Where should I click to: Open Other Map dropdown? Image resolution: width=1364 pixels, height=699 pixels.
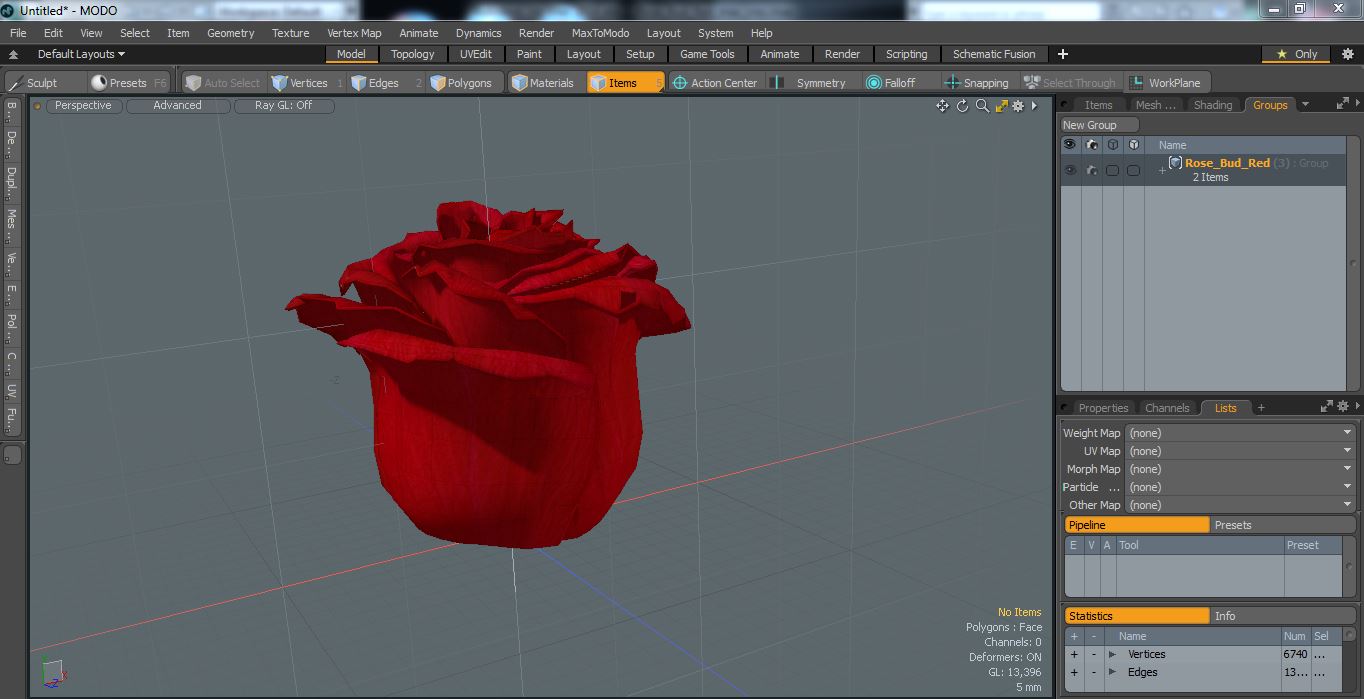[1240, 505]
